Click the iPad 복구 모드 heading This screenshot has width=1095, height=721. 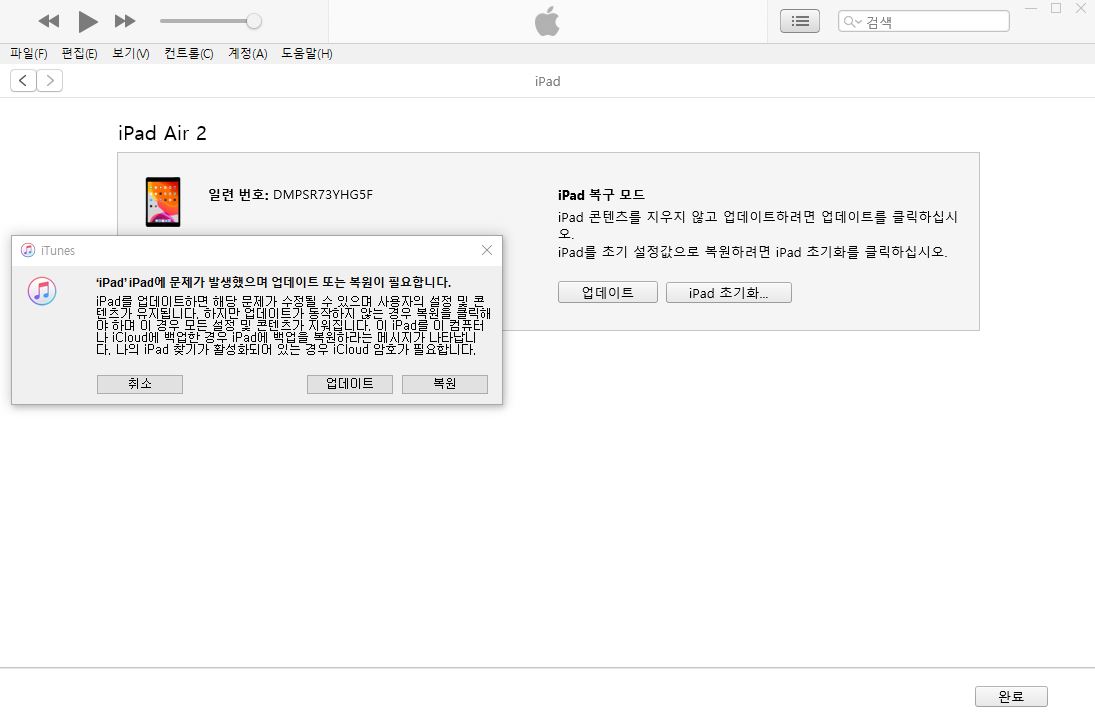coord(601,195)
